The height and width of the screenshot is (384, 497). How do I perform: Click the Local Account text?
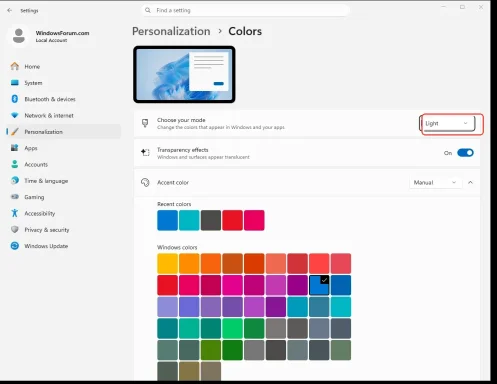(x=51, y=40)
